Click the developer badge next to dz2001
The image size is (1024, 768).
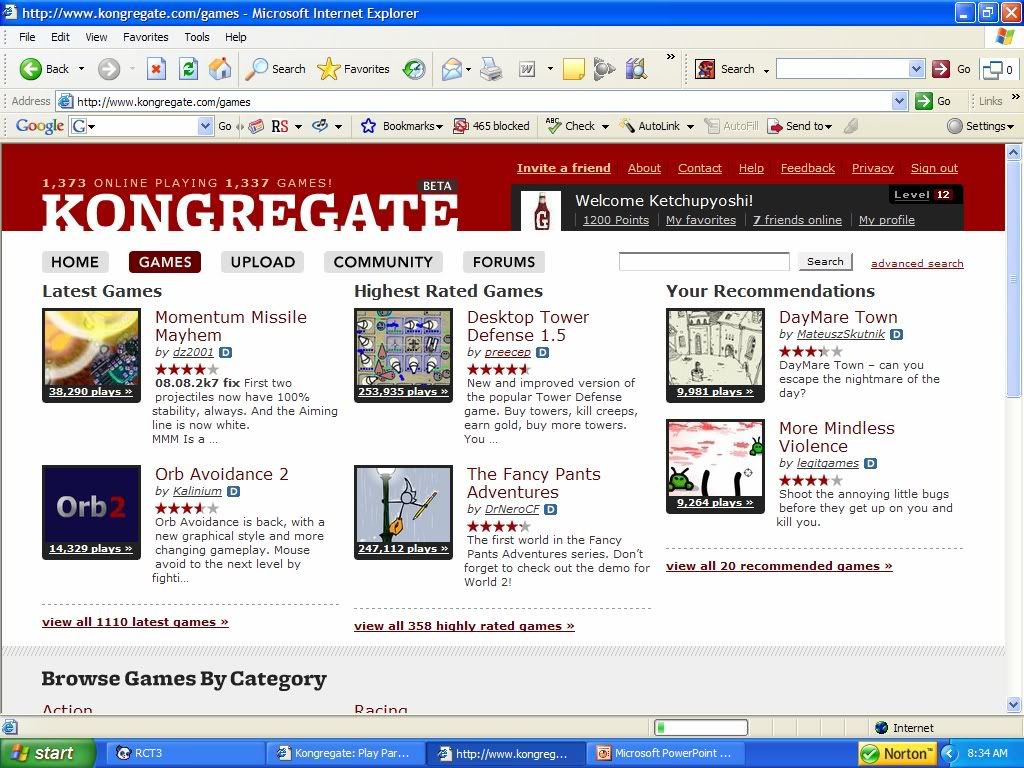[x=225, y=353]
